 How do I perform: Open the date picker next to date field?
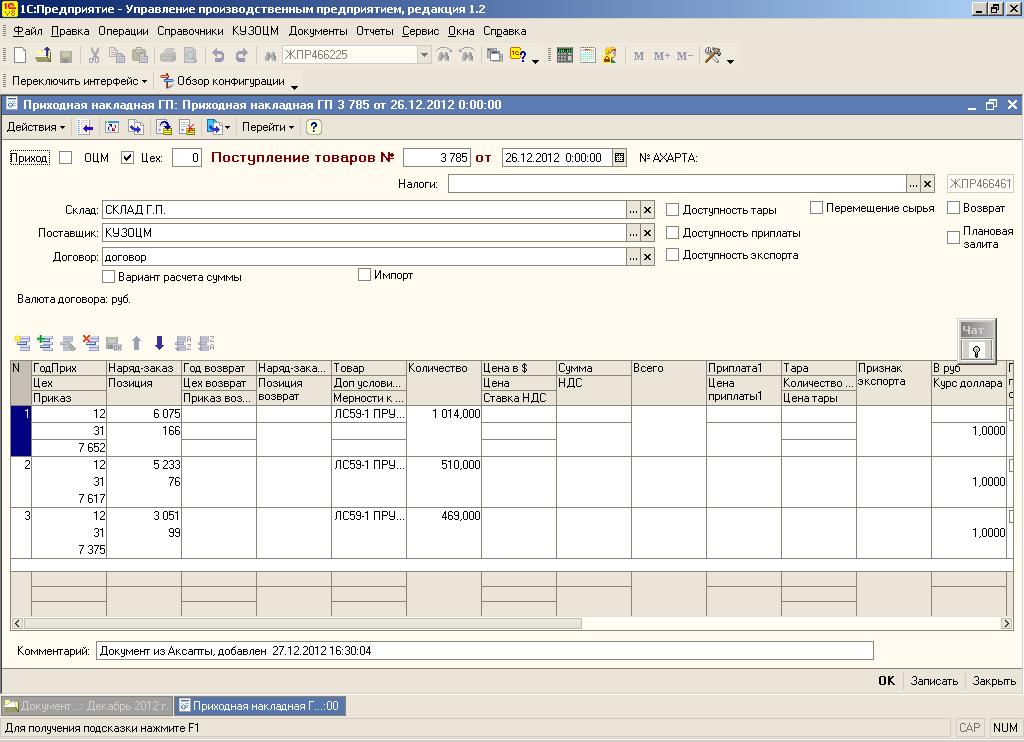619,157
